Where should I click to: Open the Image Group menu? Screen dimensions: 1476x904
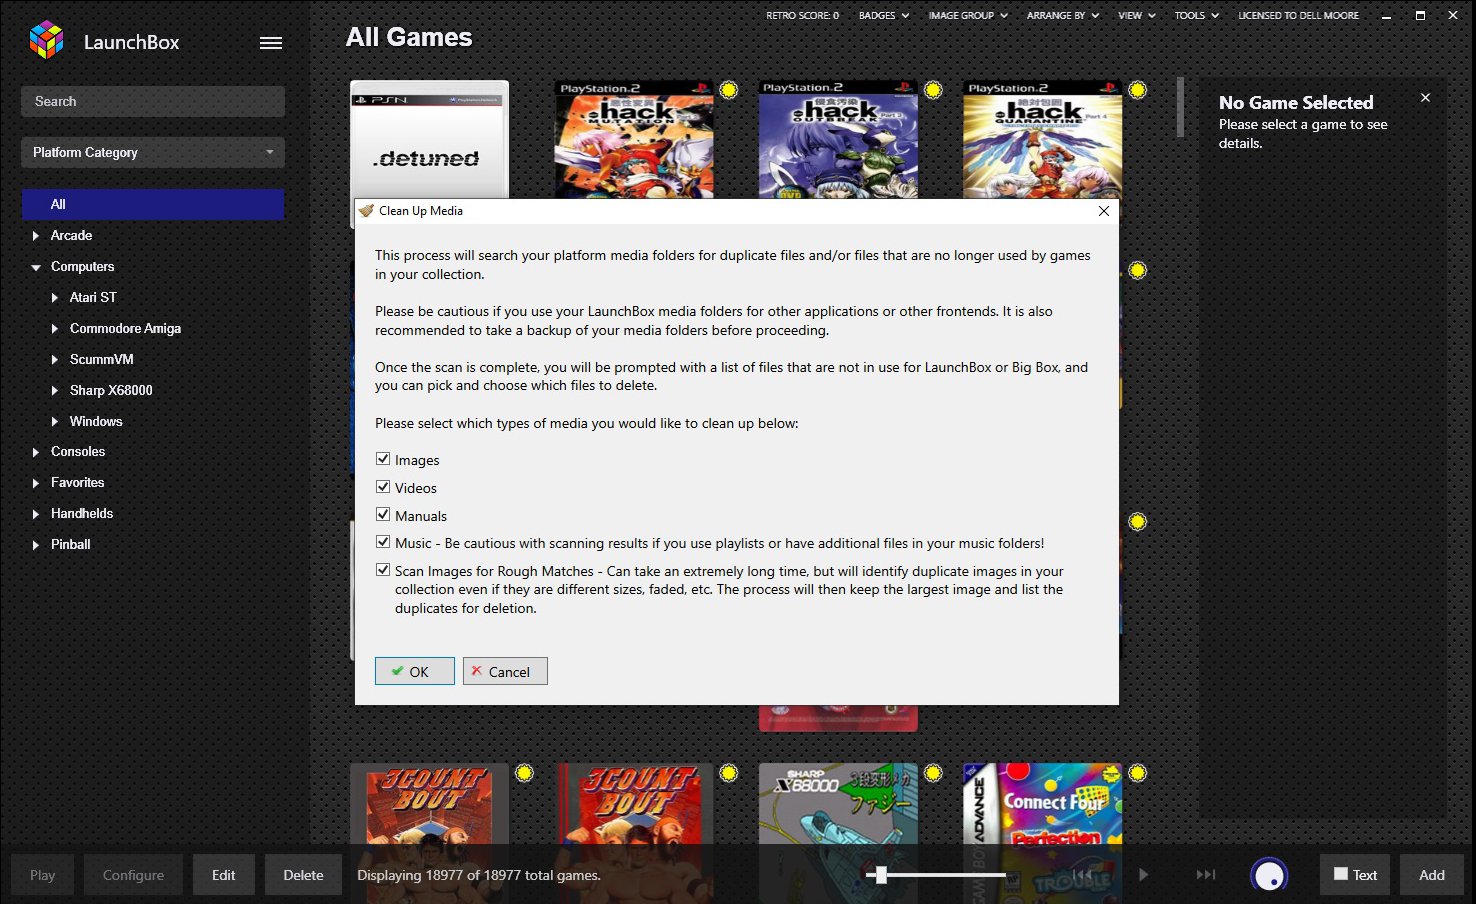coord(968,15)
